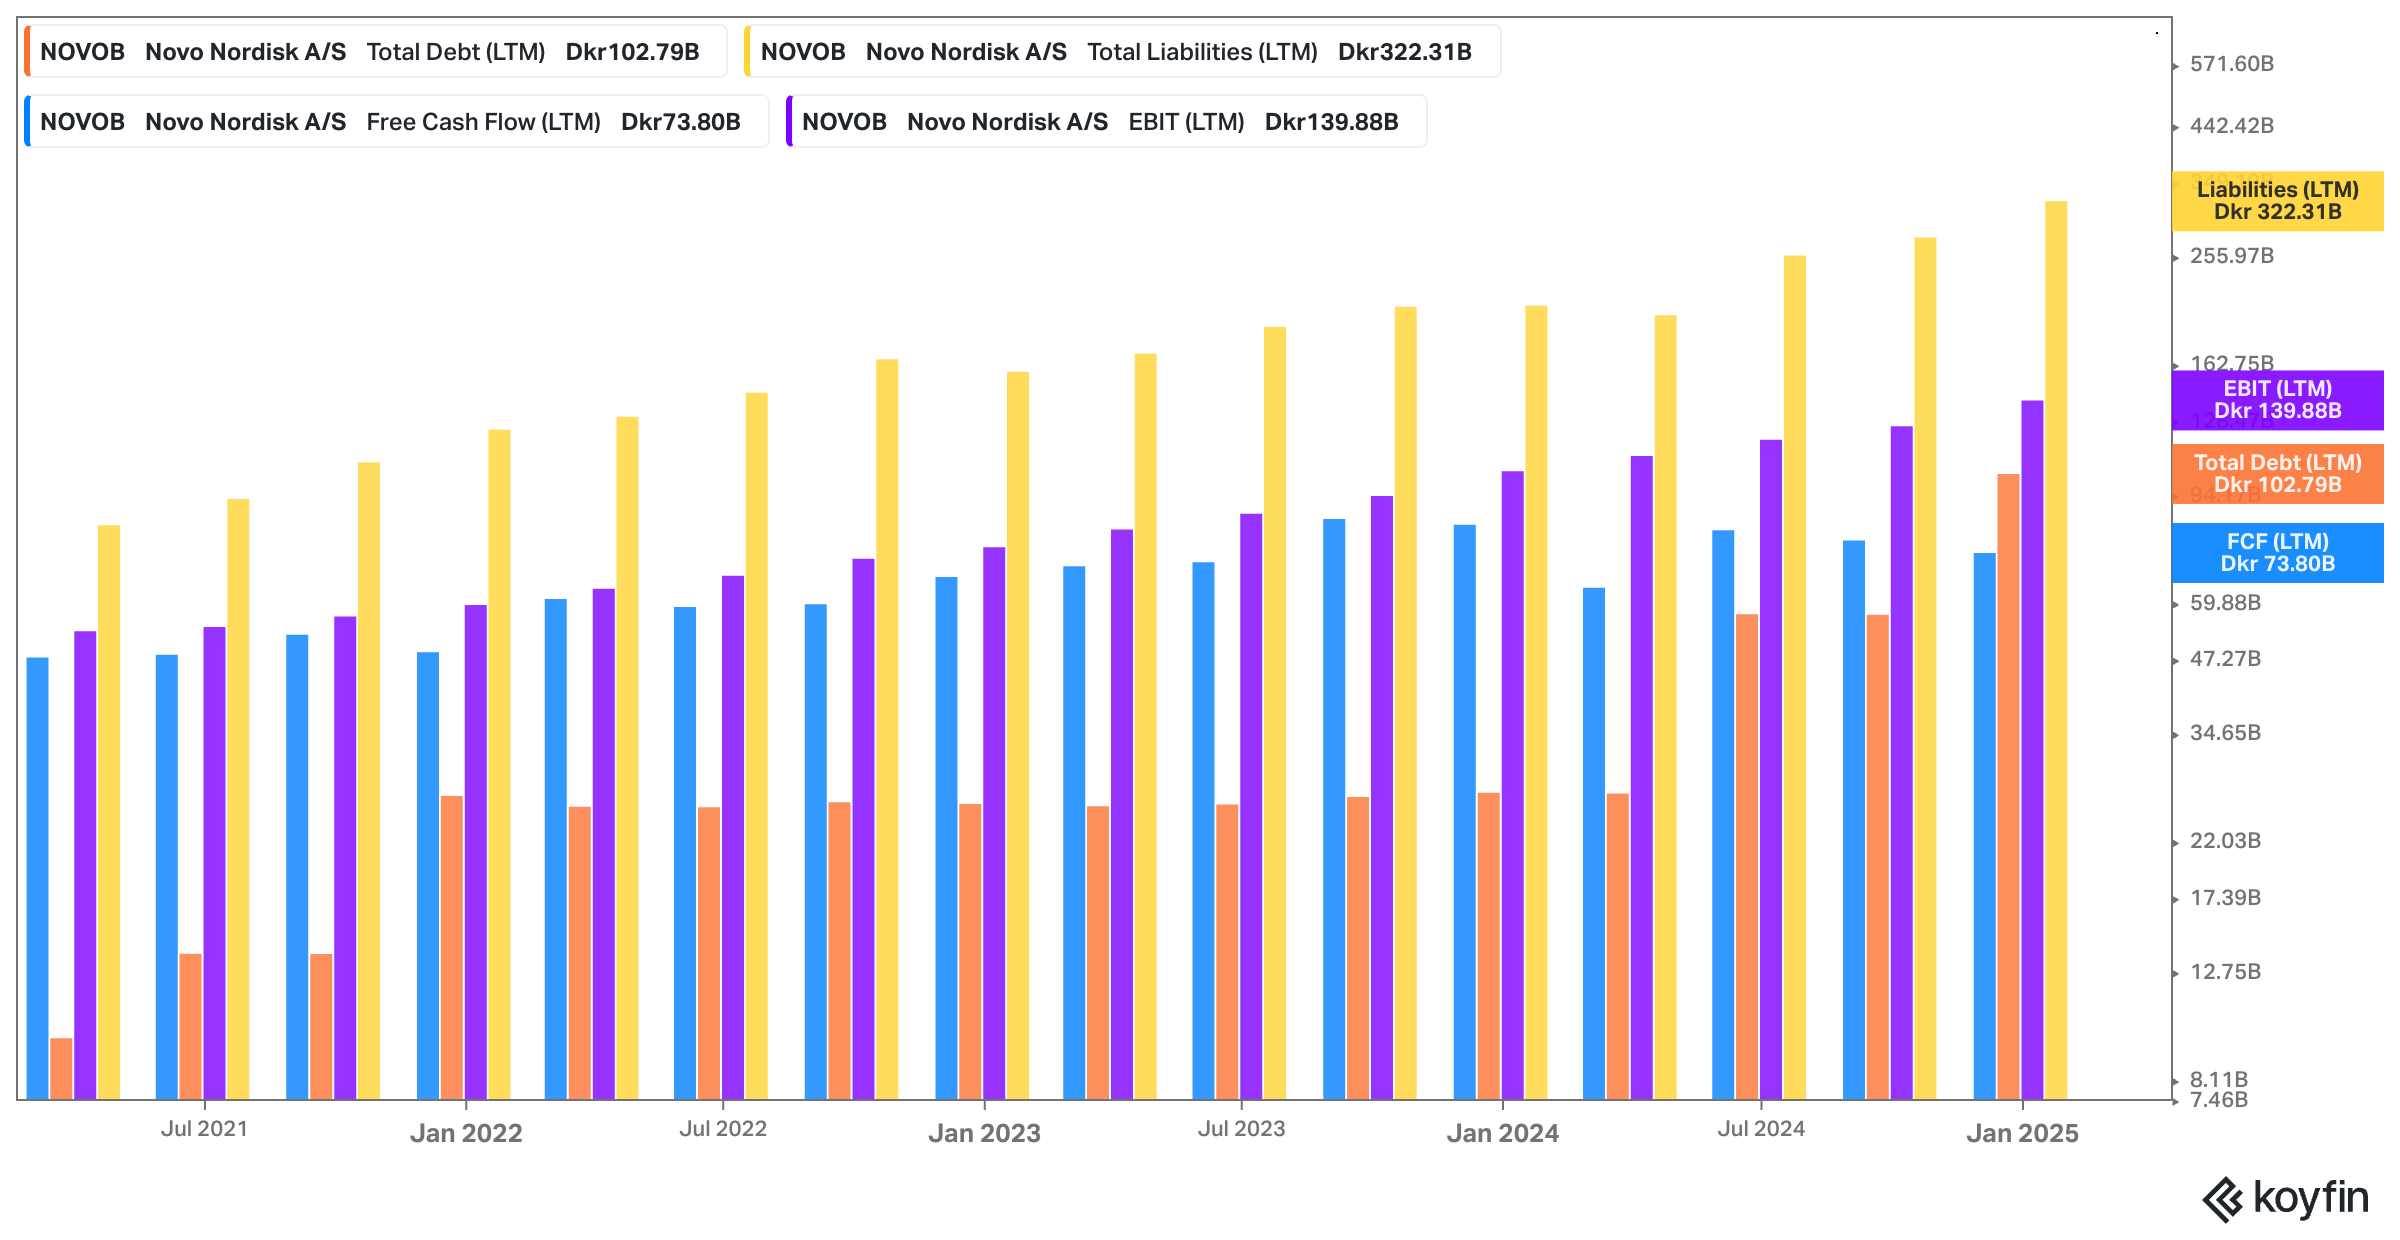Viewport: 2400px width, 1240px height.
Task: Click the Jan 2024 x-axis label
Action: tap(1502, 1133)
